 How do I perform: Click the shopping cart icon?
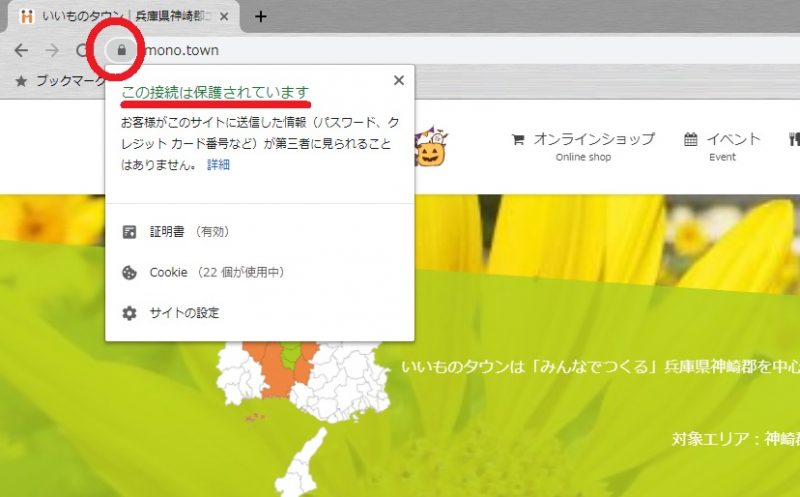click(x=517, y=139)
